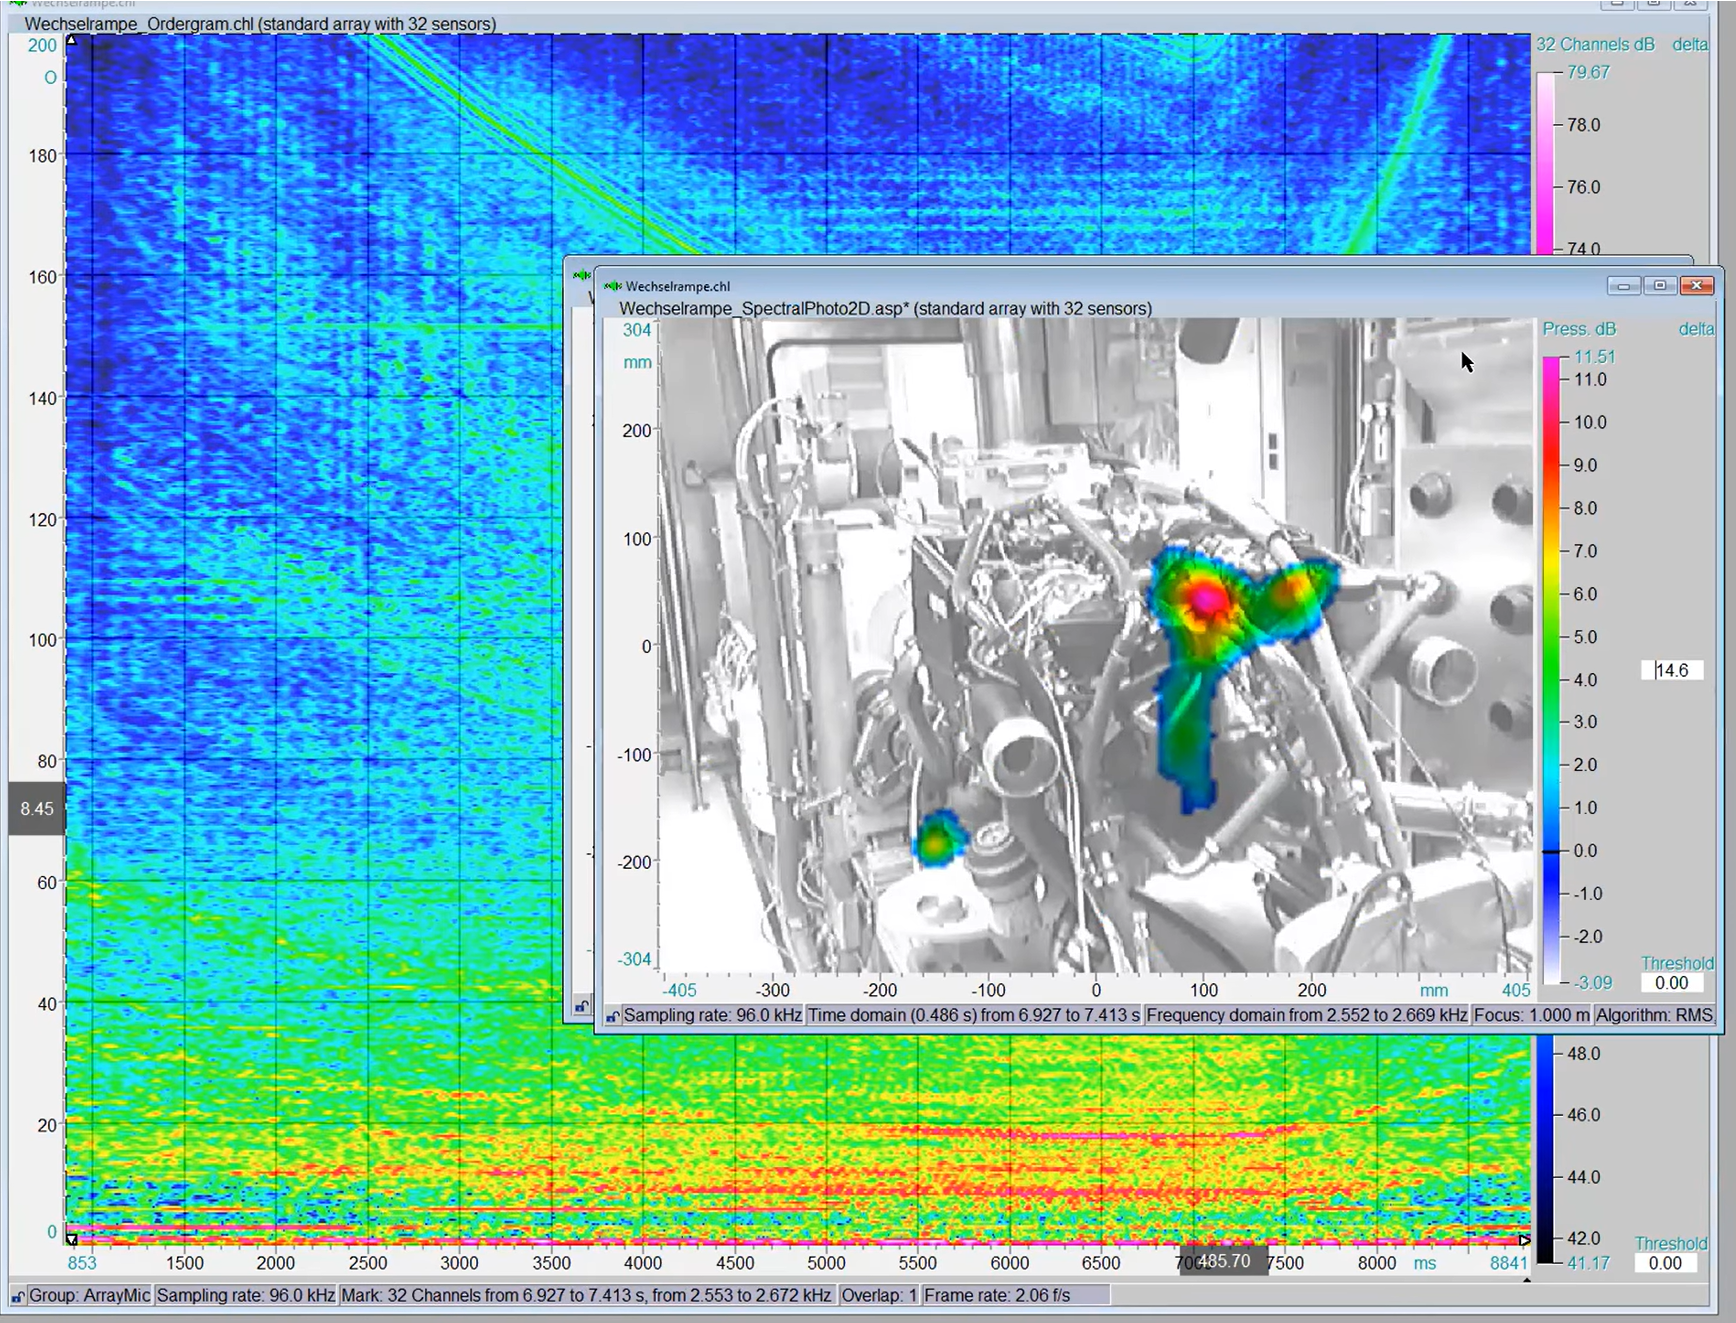
Task: Click the "-3.09" minimum value of the pressure scale
Action: (x=1593, y=983)
